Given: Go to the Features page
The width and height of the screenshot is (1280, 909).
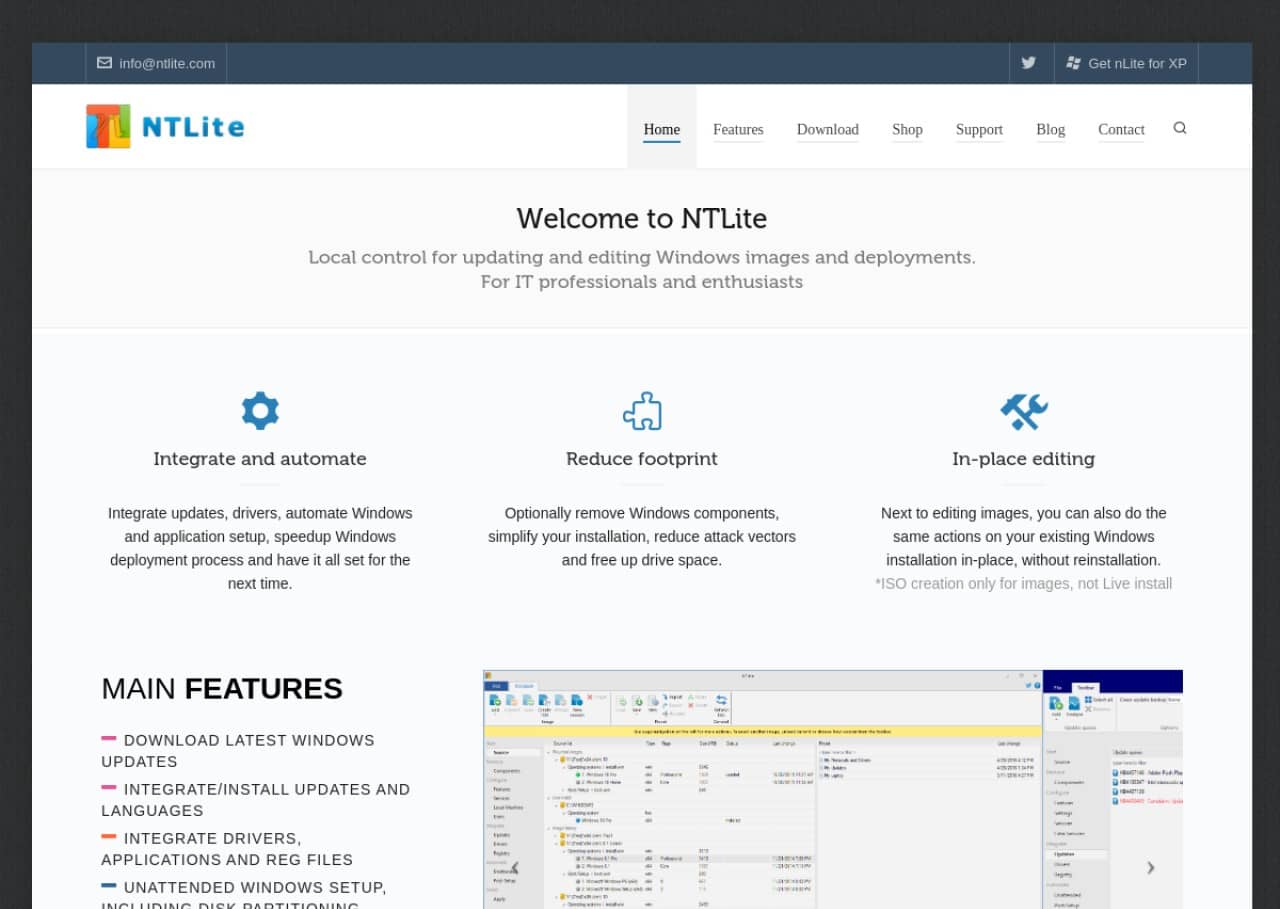Looking at the screenshot, I should pos(738,129).
